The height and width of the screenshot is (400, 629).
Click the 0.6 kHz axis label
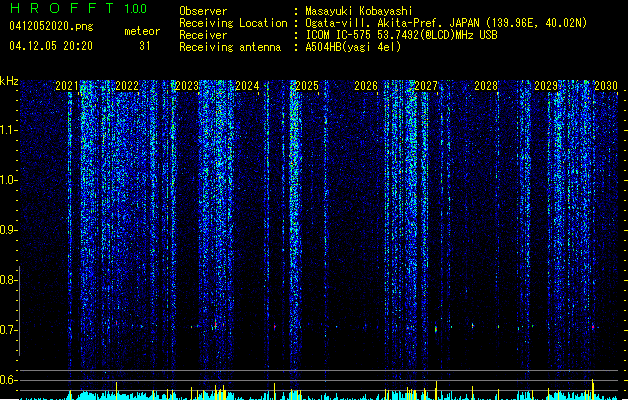(x=9, y=380)
